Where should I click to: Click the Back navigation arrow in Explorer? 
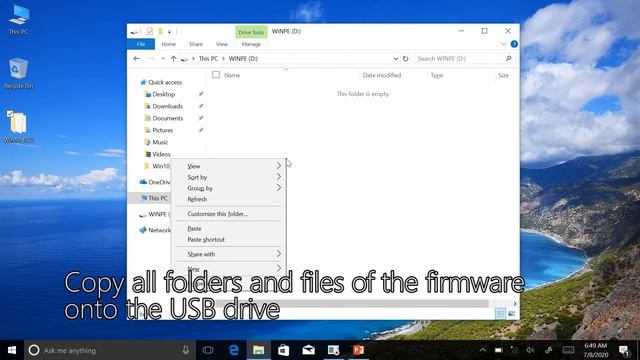coord(137,59)
